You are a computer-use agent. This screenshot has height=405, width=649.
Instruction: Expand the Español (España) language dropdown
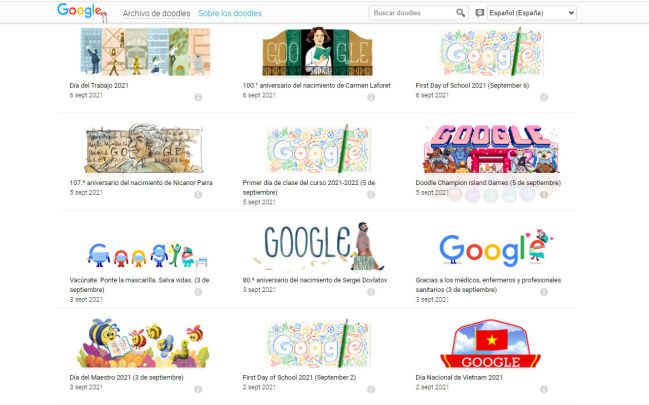point(532,13)
